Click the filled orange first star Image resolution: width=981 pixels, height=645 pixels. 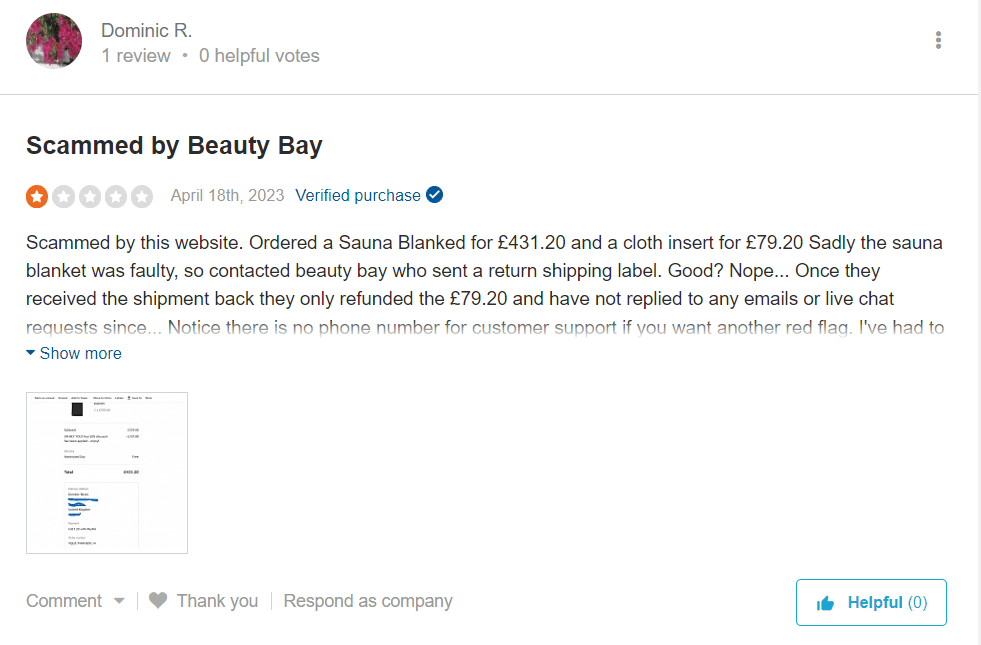[x=37, y=196]
